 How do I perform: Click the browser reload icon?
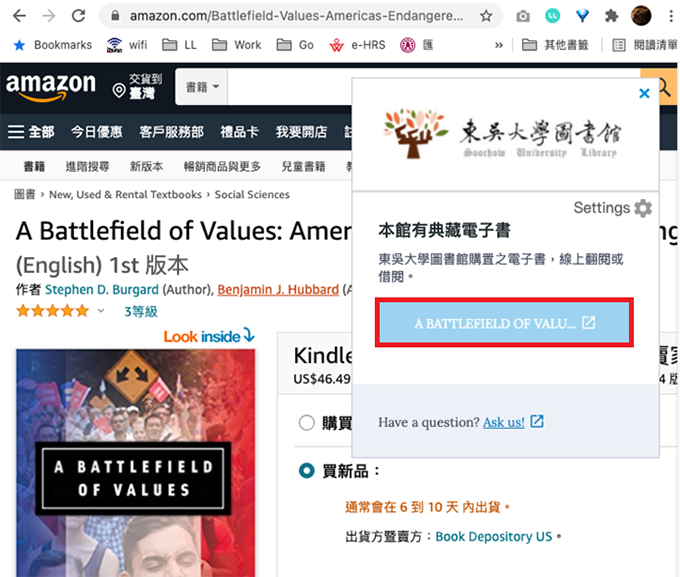pos(78,16)
